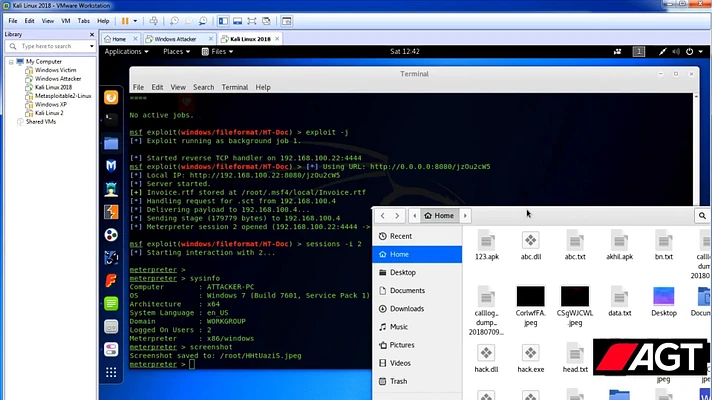The image size is (712, 400).
Task: Open the library search dropdown arrow
Action: tap(91, 46)
